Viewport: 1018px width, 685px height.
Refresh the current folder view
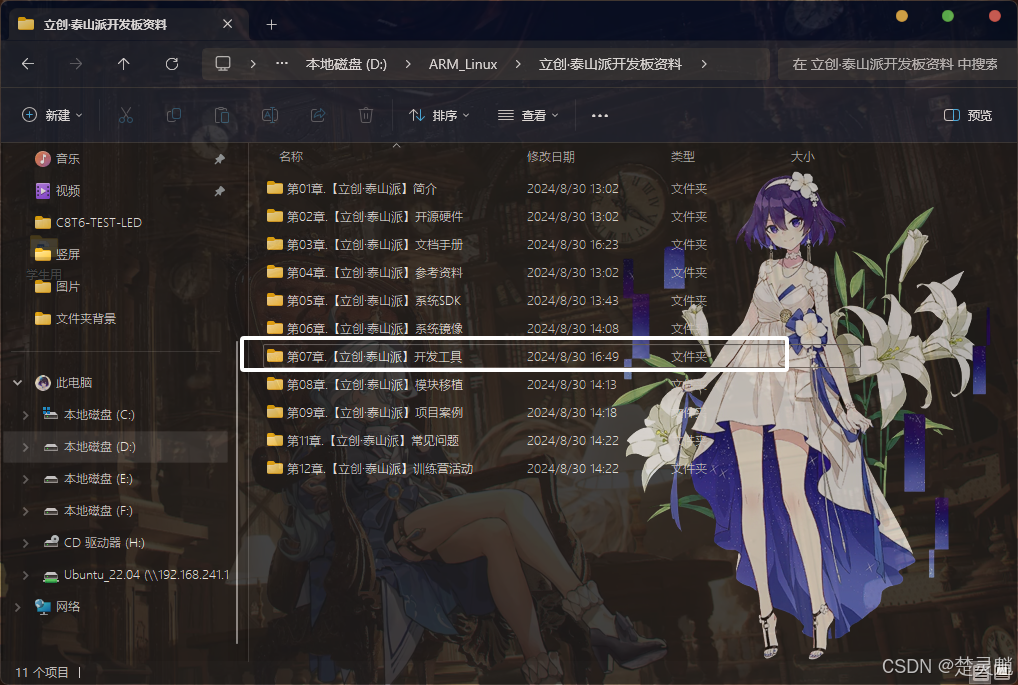171,64
